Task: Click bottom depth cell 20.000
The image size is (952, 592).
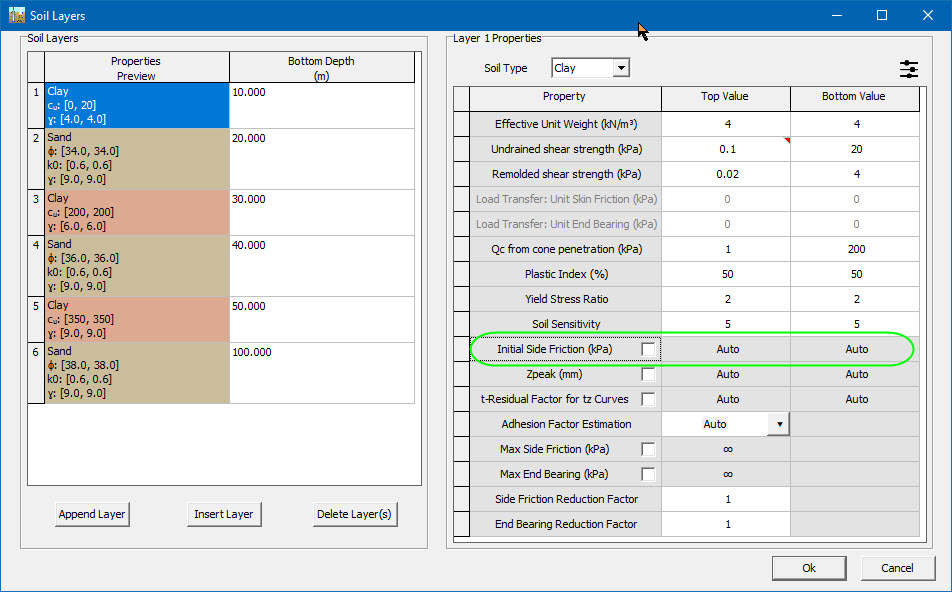Action: point(322,158)
